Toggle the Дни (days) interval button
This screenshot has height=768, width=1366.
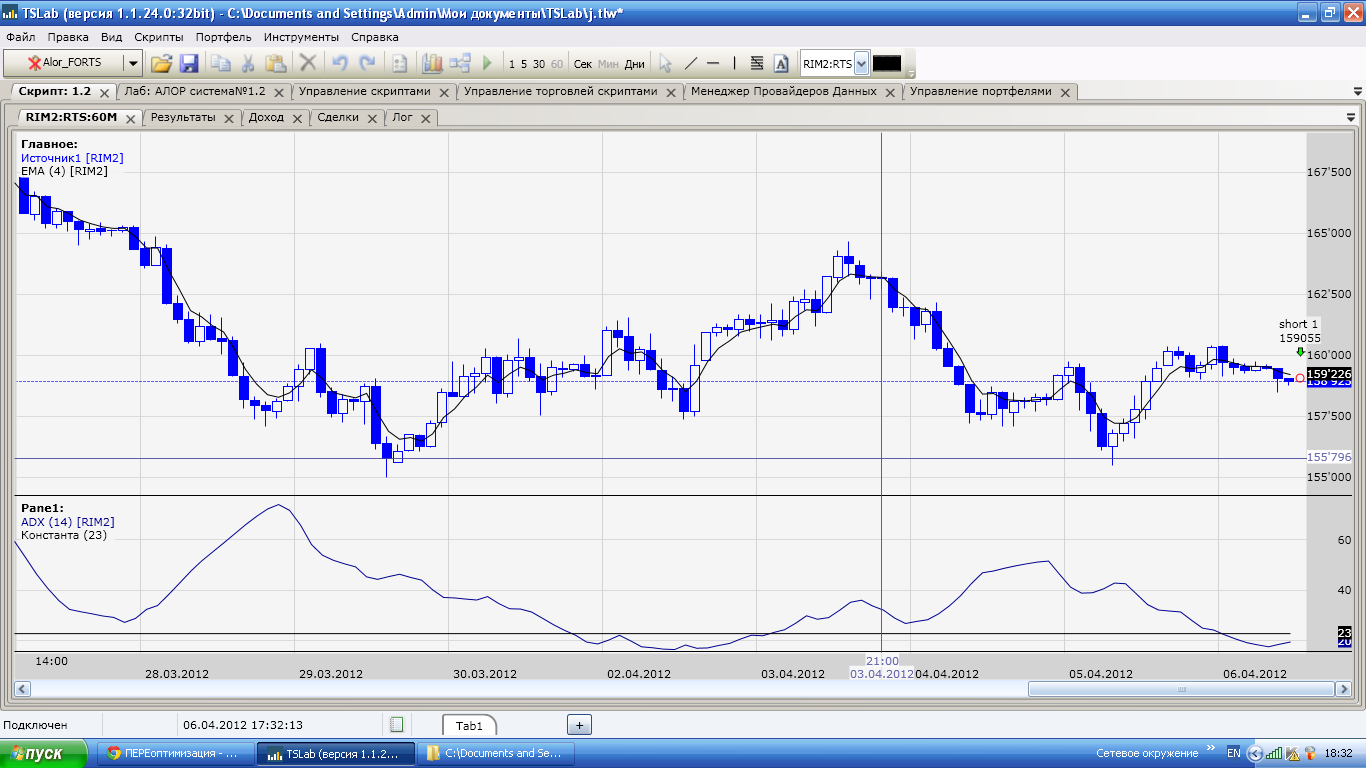point(635,64)
